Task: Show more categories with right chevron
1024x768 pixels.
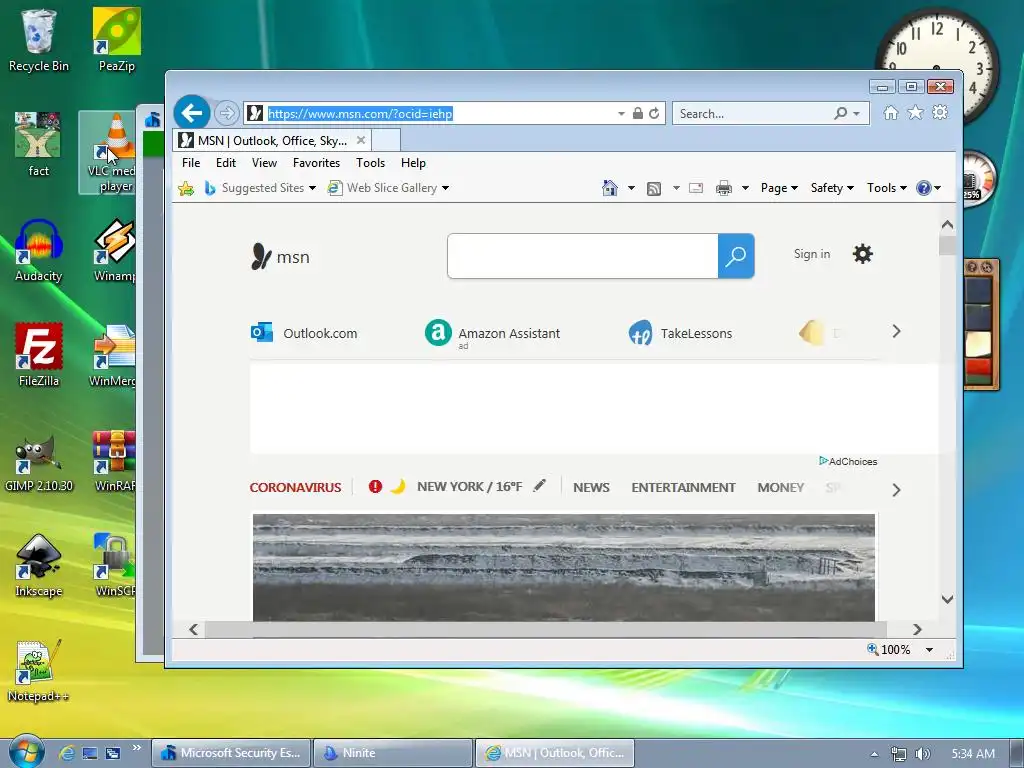Action: [896, 490]
